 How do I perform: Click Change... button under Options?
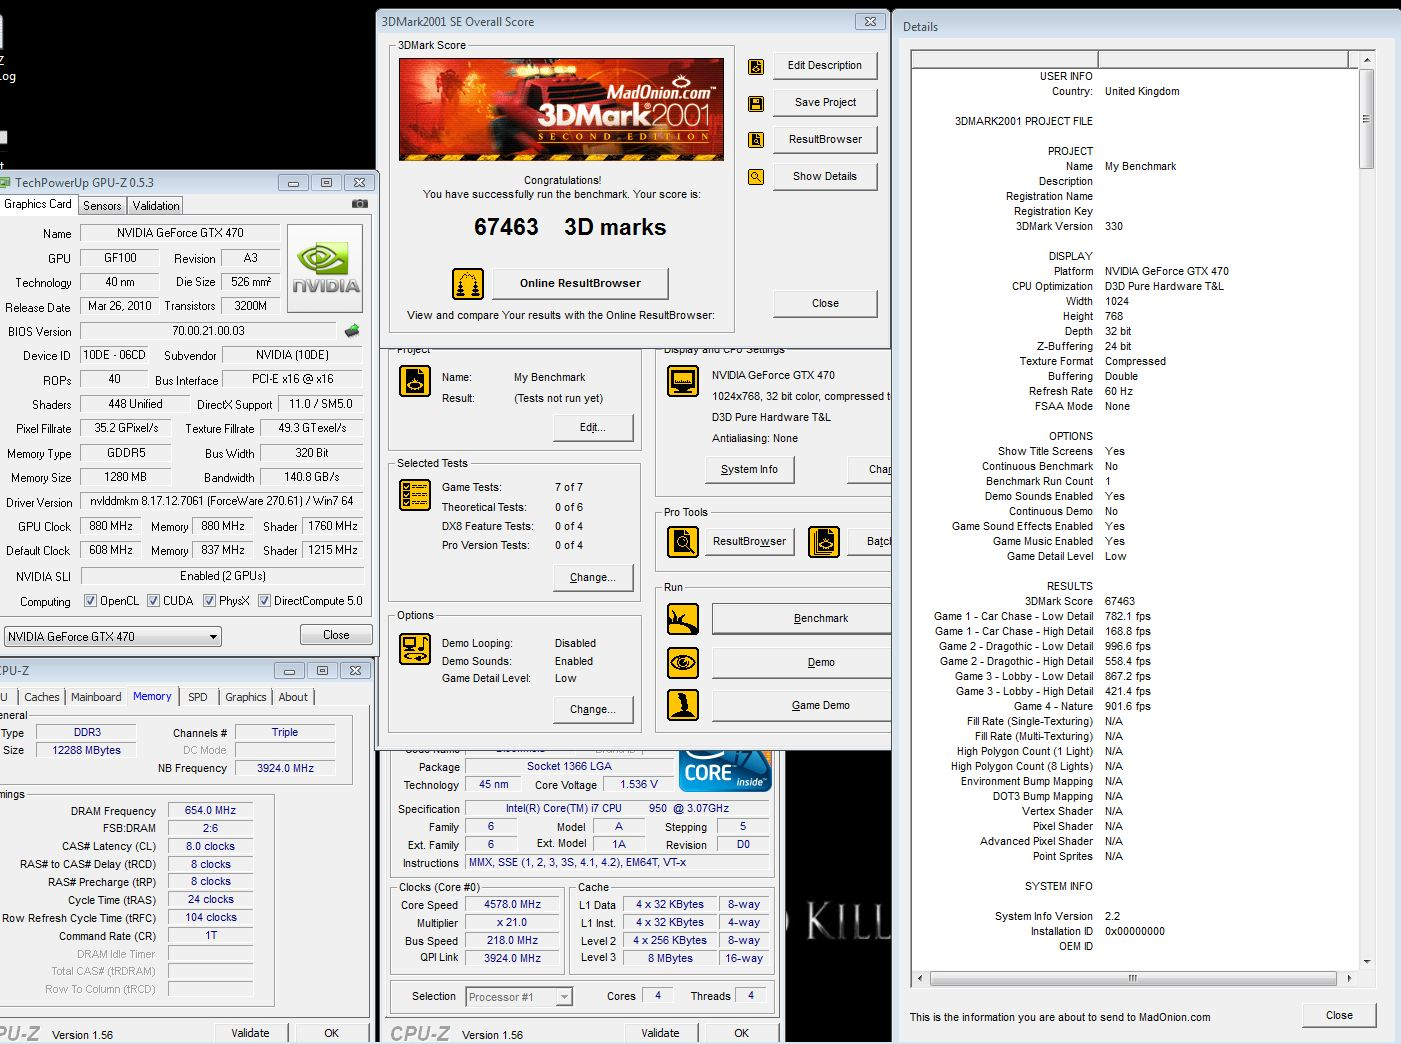(x=593, y=710)
